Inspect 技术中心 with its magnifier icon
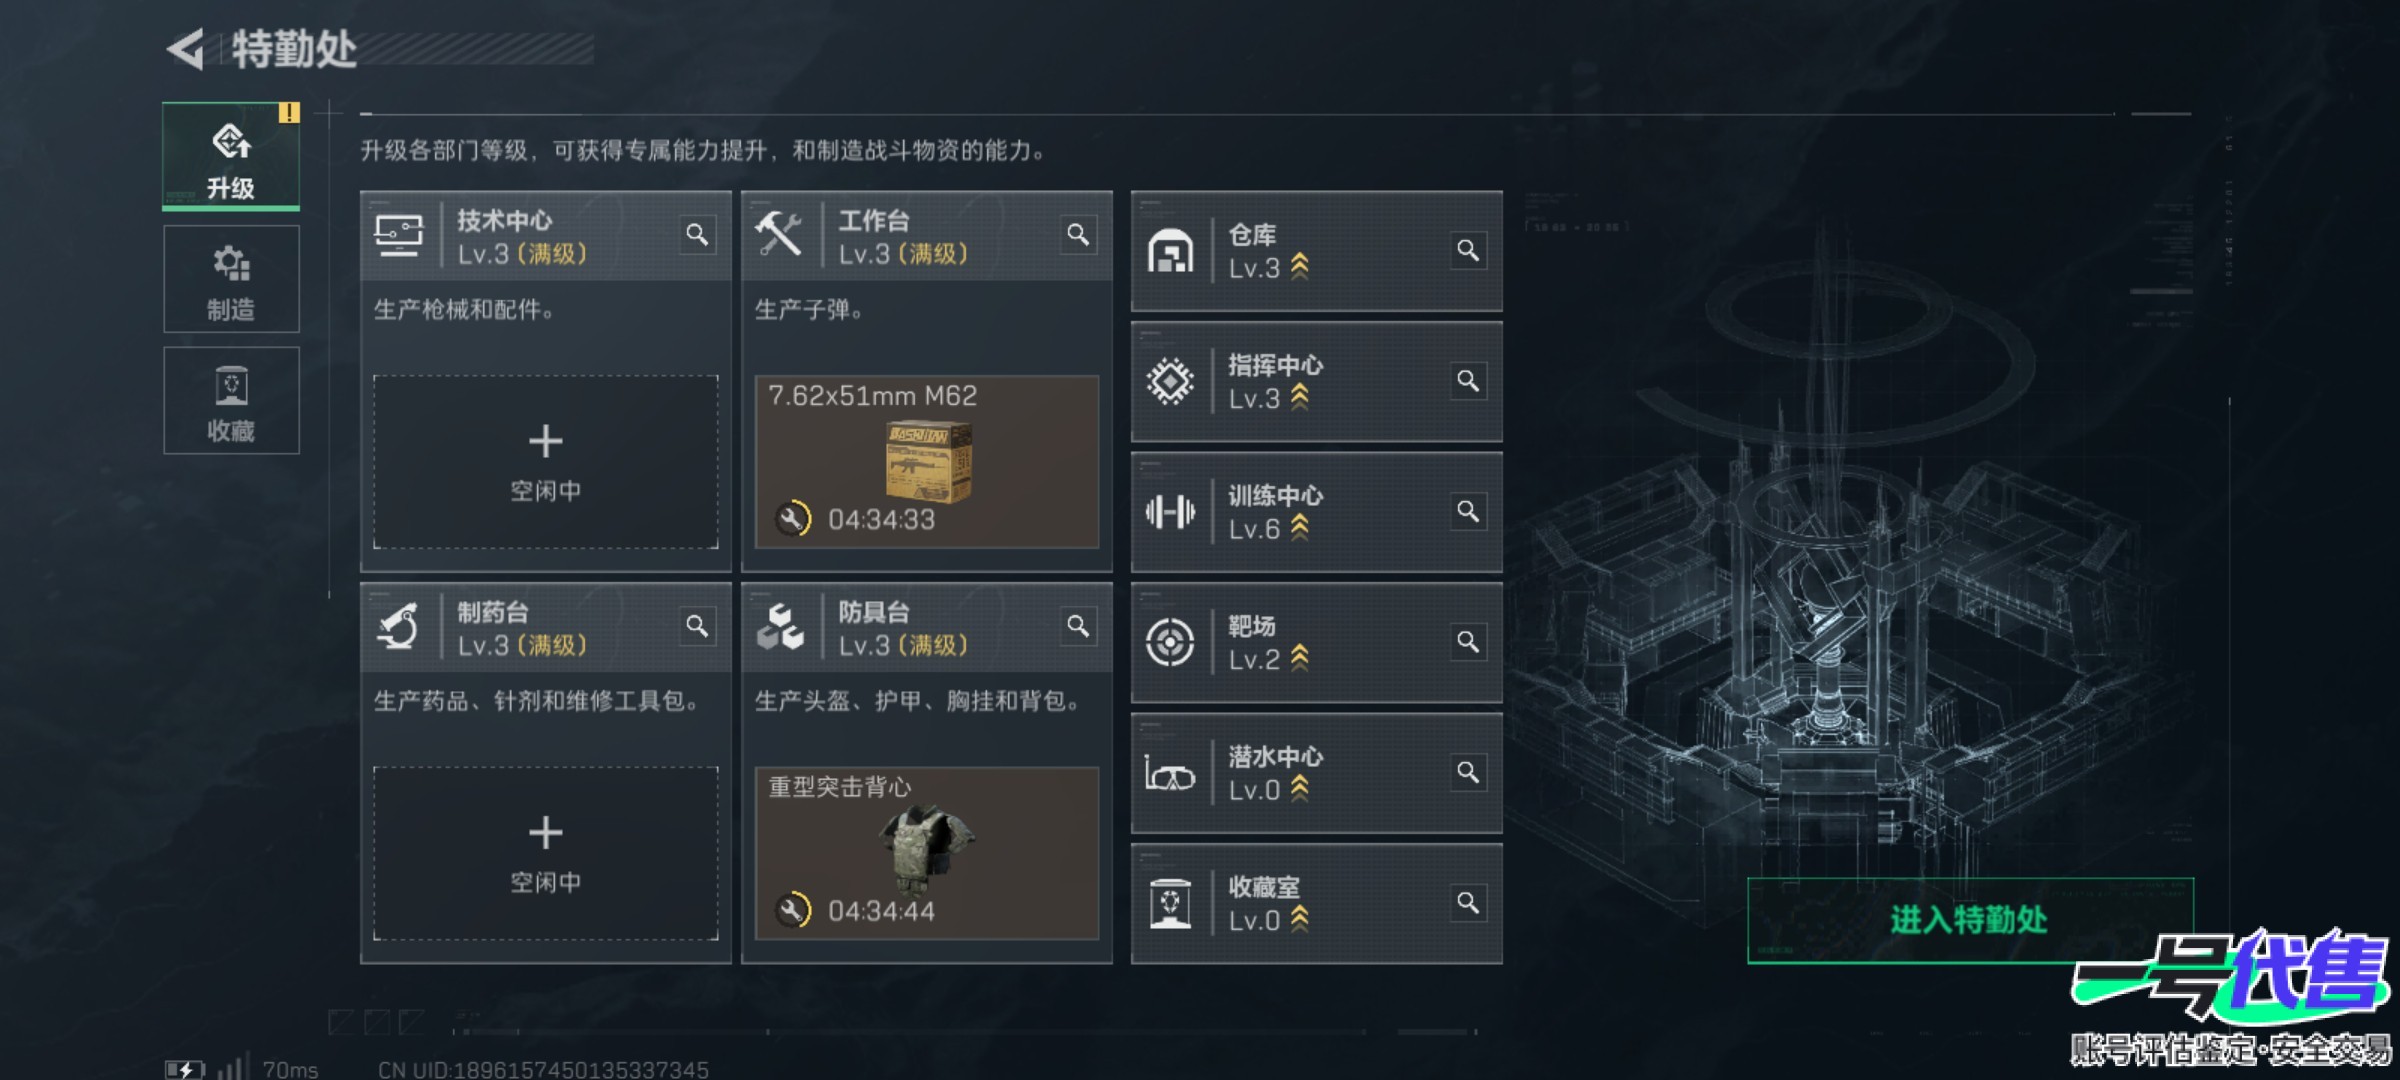 click(x=697, y=235)
